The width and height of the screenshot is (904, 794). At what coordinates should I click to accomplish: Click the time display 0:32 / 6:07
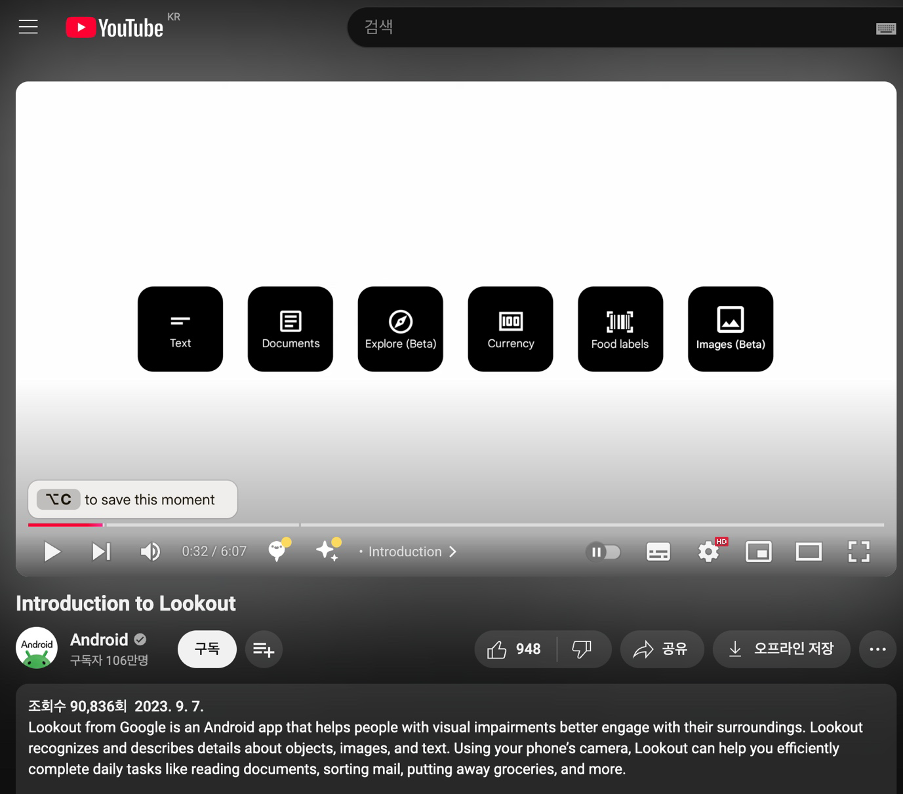[x=214, y=552]
